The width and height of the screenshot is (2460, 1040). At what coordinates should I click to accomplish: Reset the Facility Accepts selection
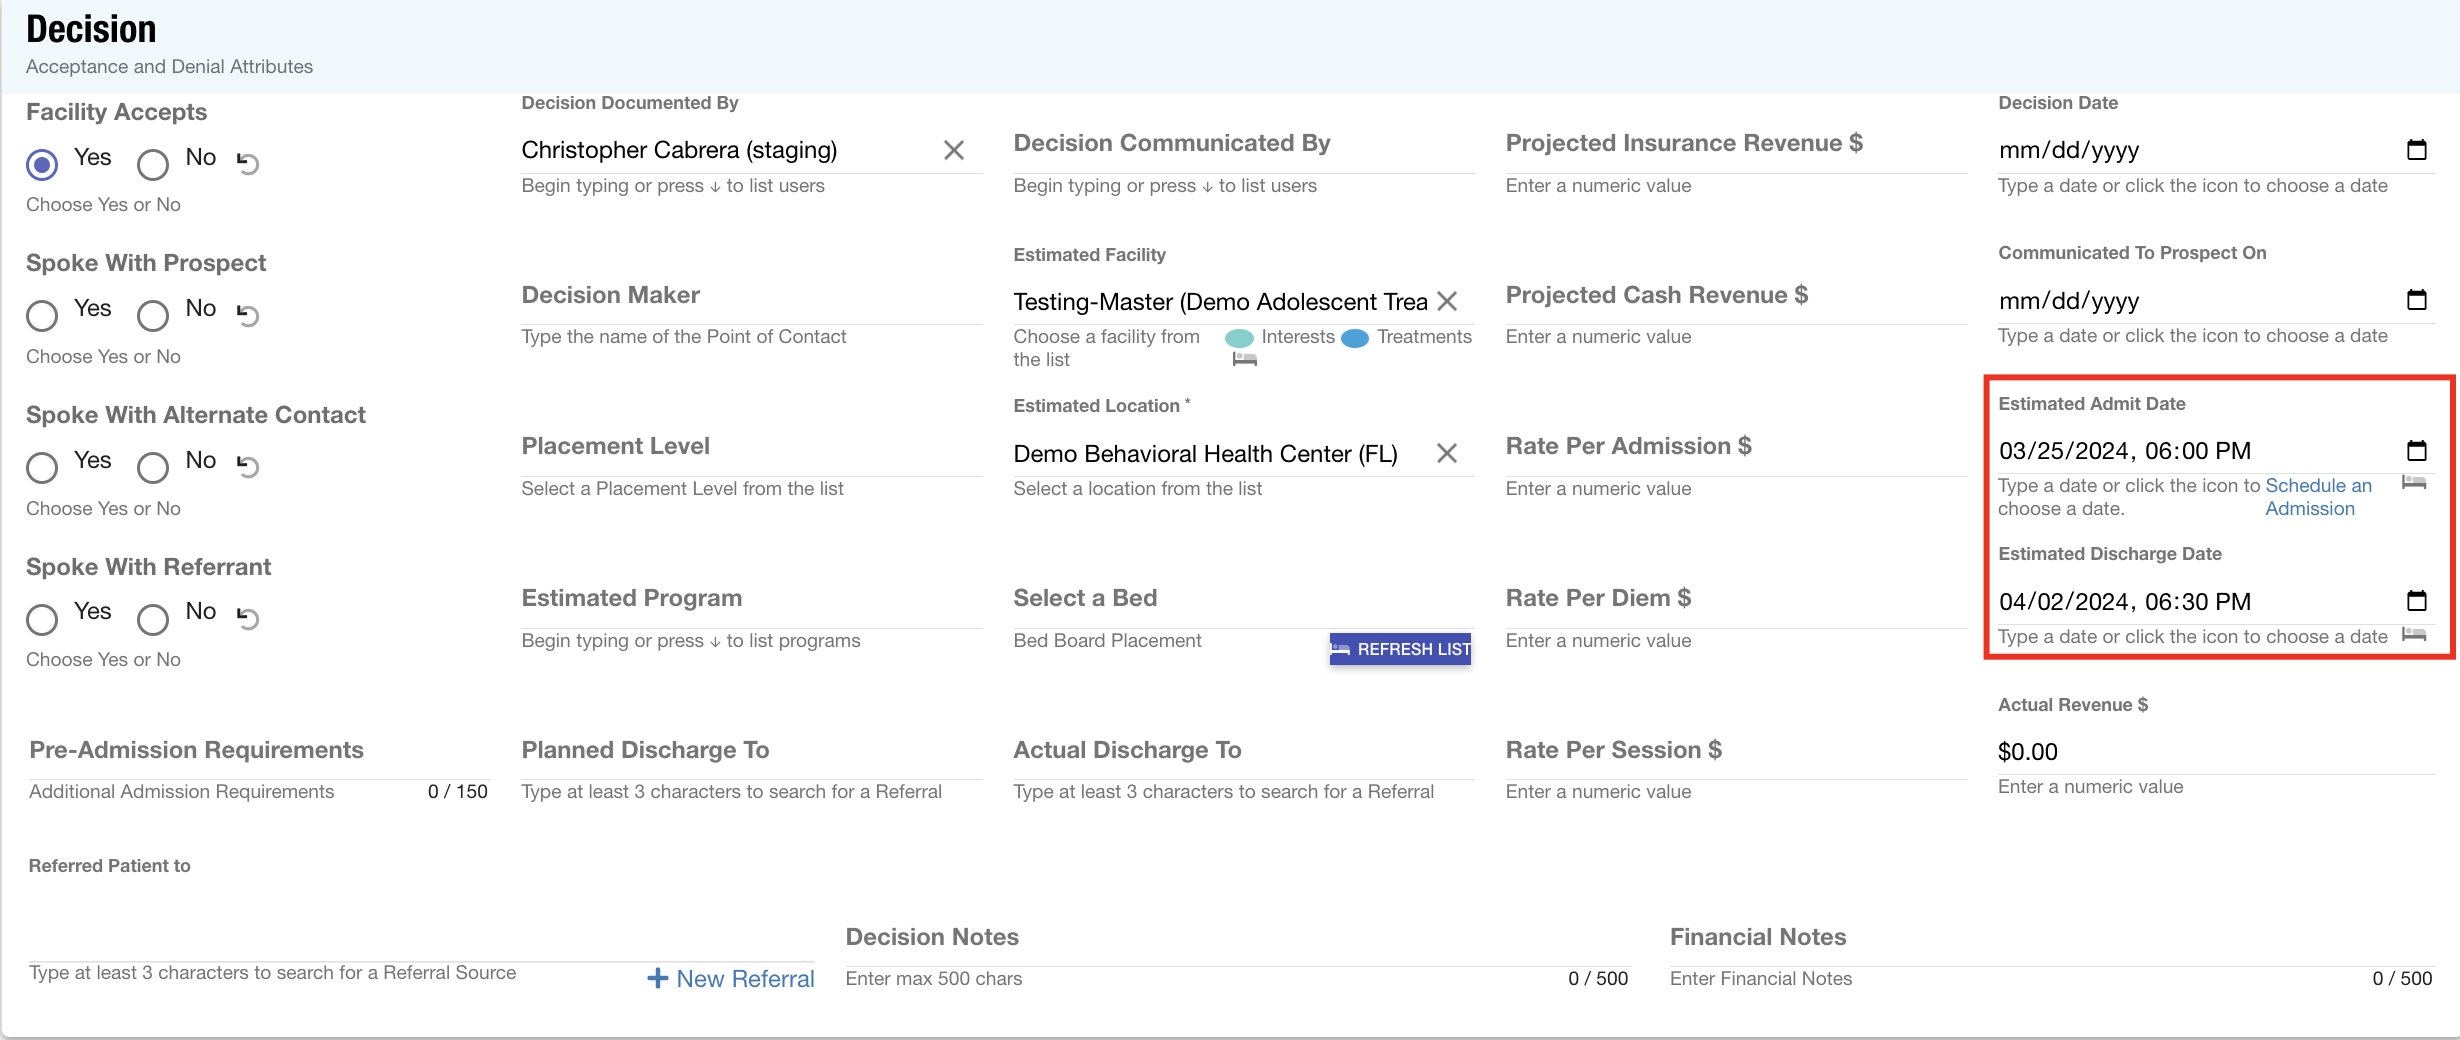[x=248, y=162]
